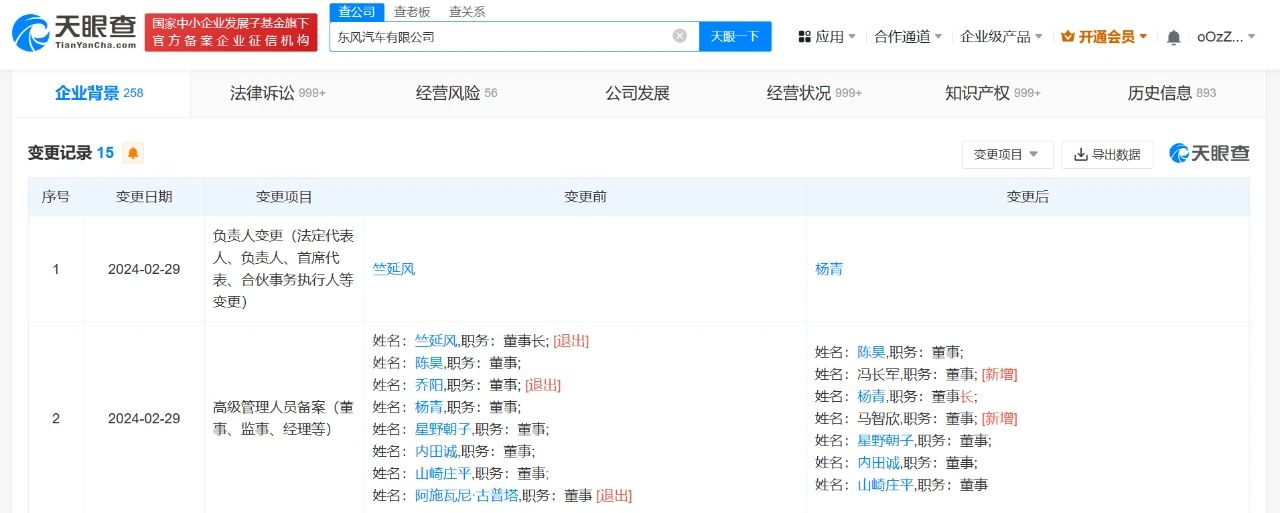The image size is (1280, 513).
Task: Click the 开通会员 membership menu
Action: [x=1104, y=37]
